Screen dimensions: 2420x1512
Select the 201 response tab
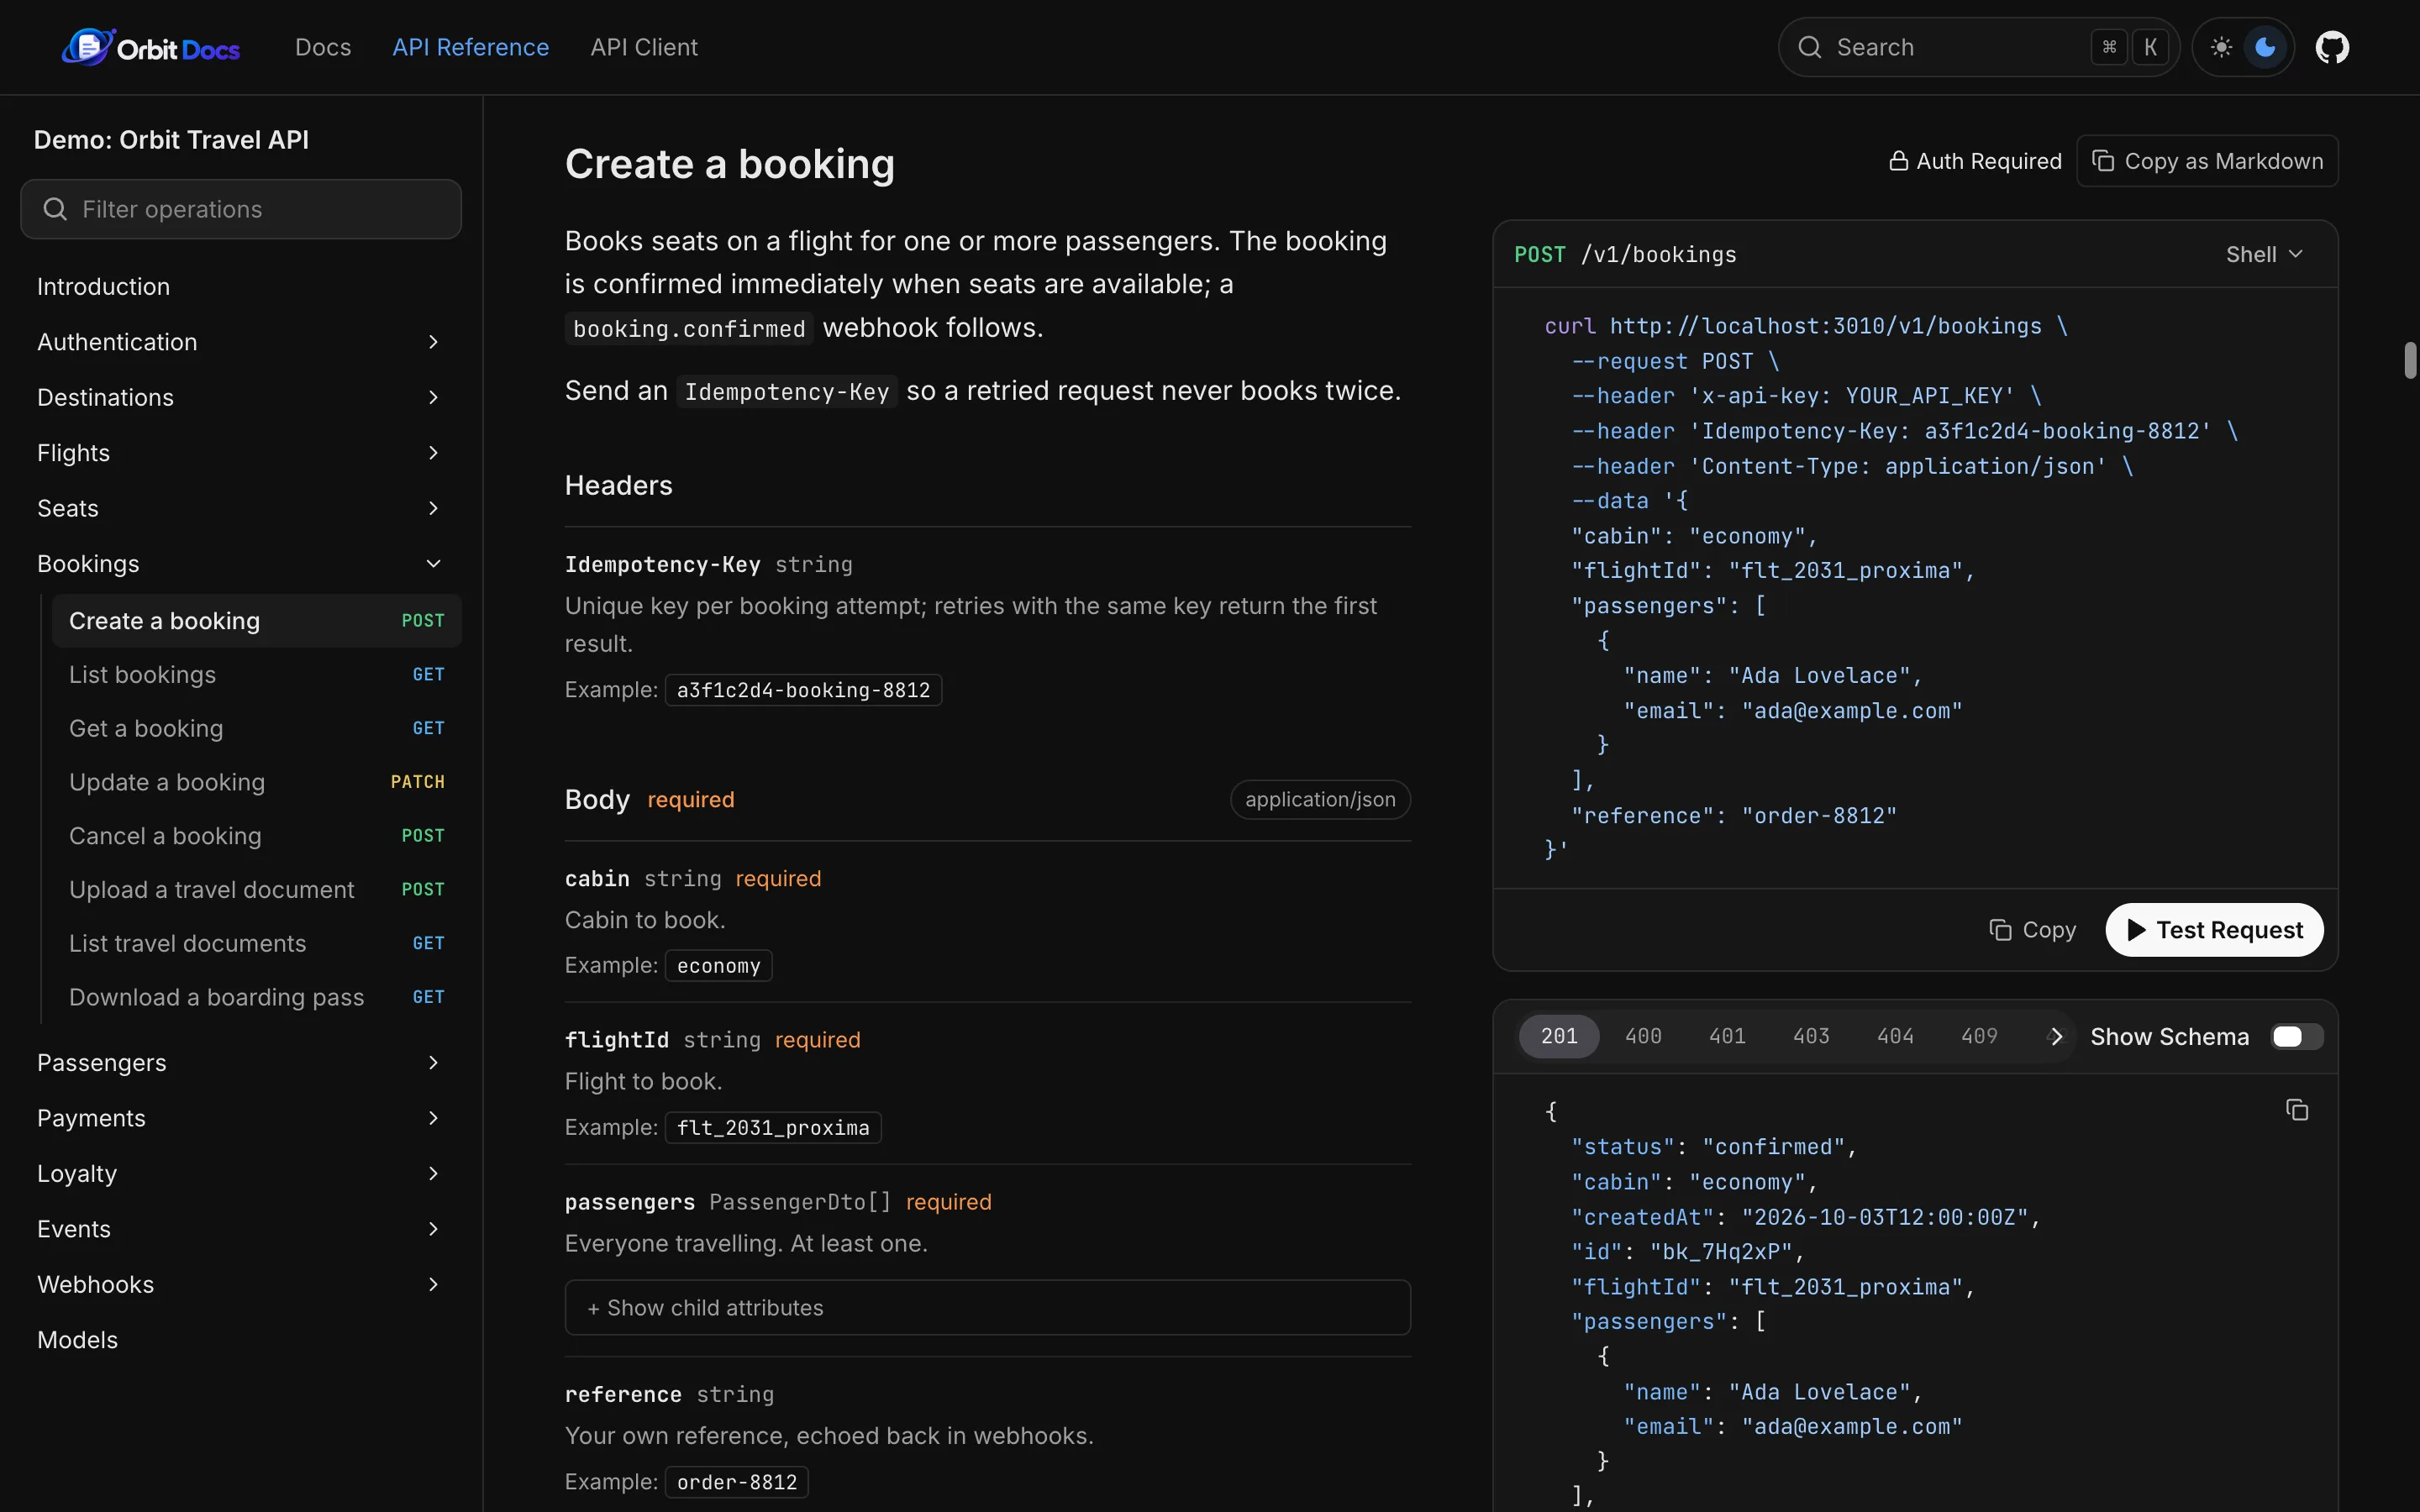pyautogui.click(x=1559, y=1037)
